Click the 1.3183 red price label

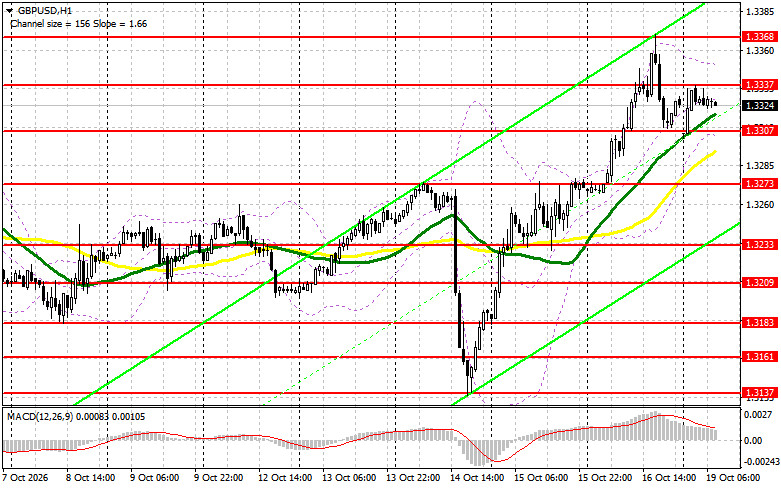coord(760,323)
